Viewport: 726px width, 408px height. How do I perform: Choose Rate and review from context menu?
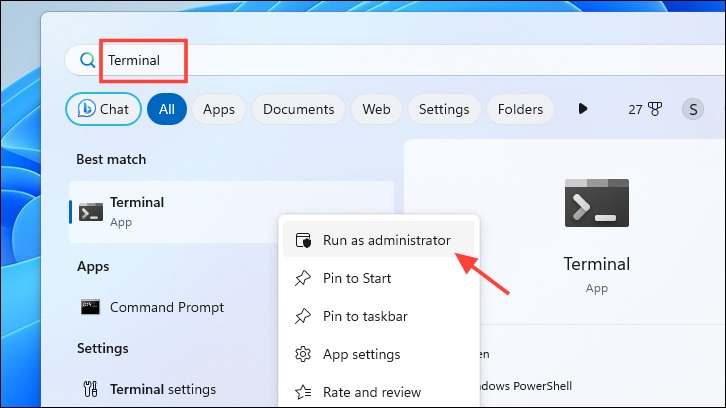tap(379, 392)
